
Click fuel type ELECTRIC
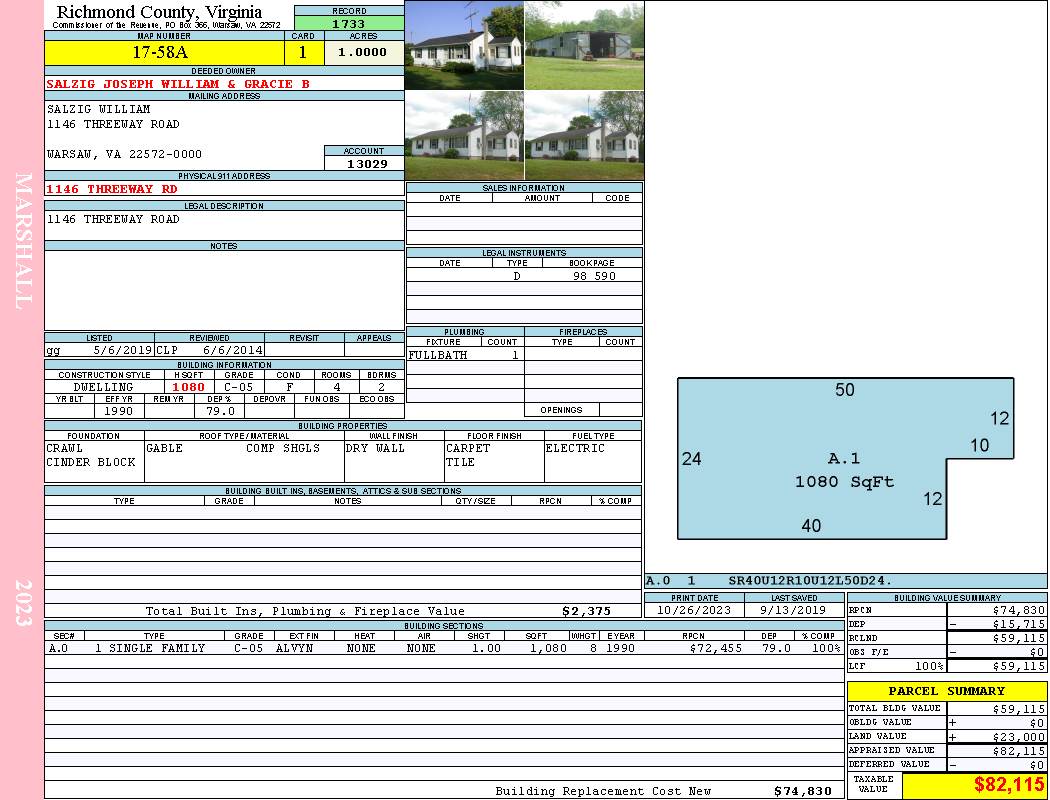coord(575,448)
